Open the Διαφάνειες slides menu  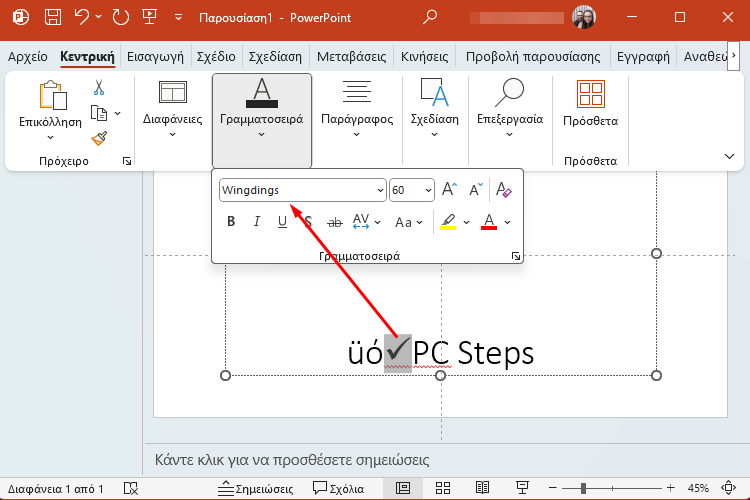click(173, 110)
